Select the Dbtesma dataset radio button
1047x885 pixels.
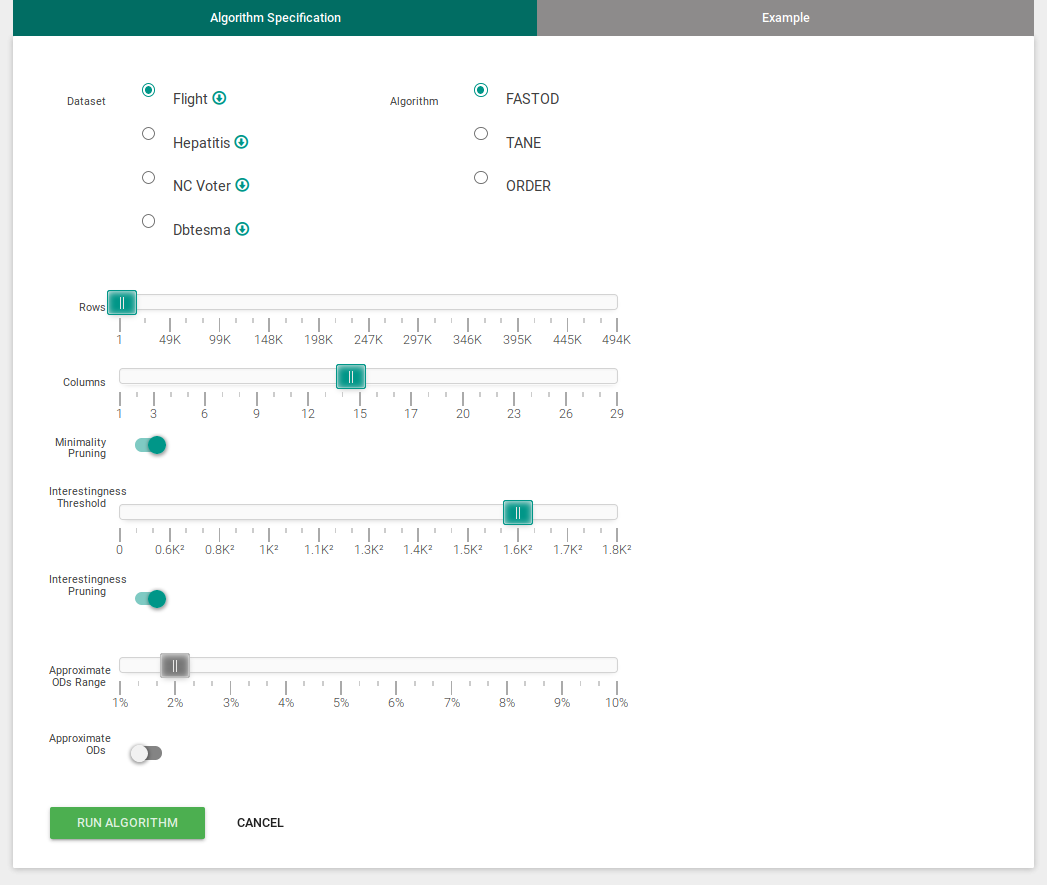(149, 221)
